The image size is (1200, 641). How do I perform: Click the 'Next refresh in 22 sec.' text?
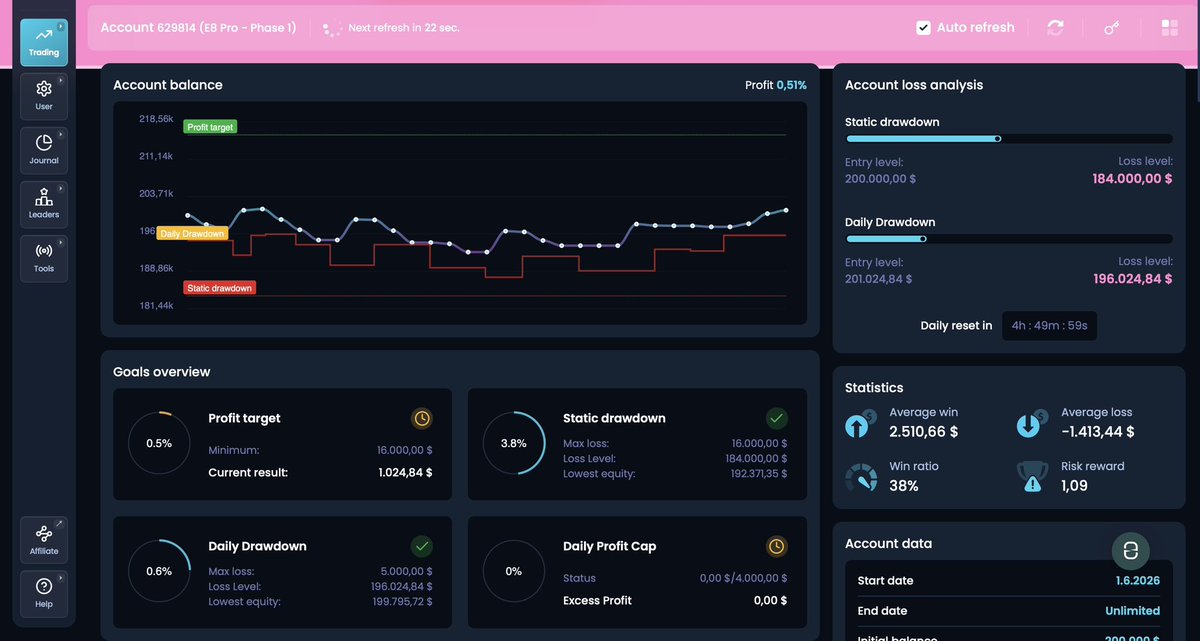(404, 28)
